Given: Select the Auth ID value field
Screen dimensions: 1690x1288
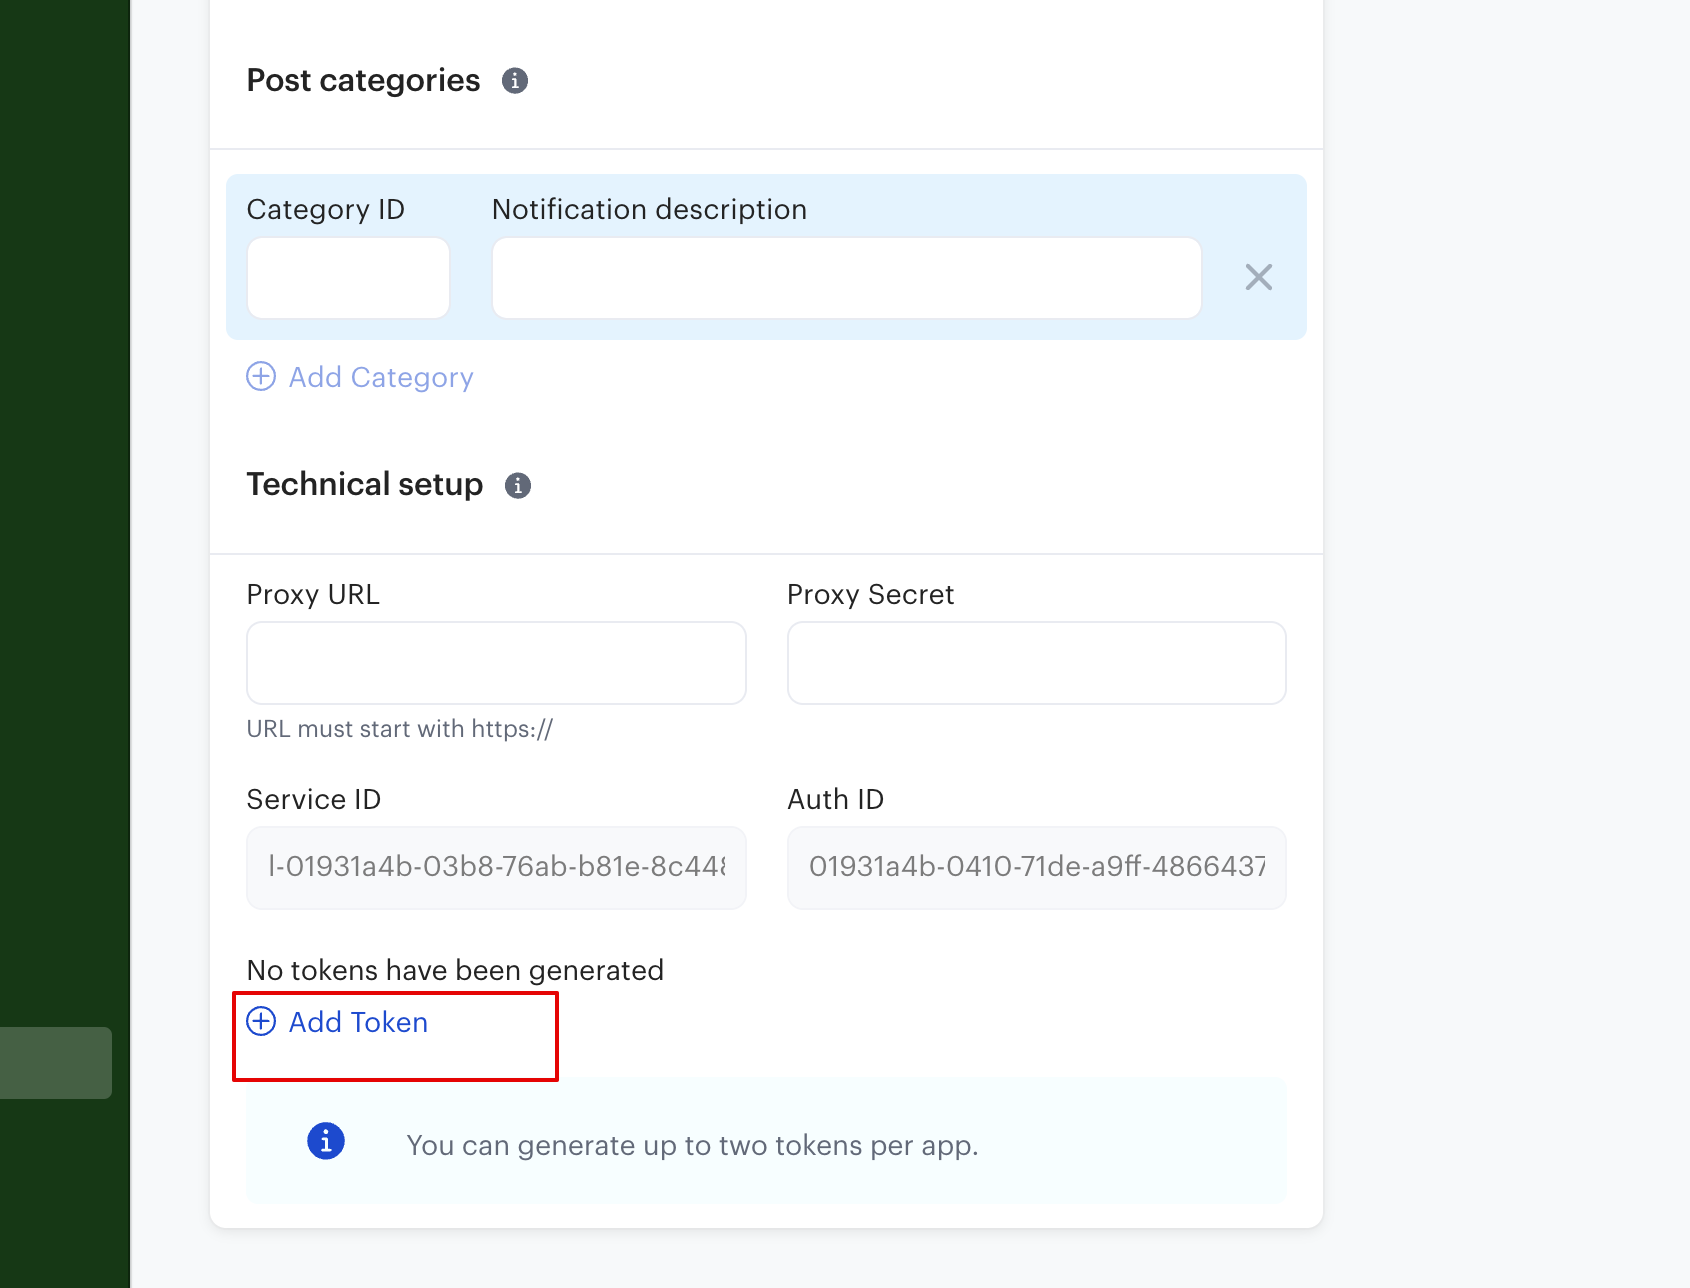Looking at the screenshot, I should tap(1036, 867).
